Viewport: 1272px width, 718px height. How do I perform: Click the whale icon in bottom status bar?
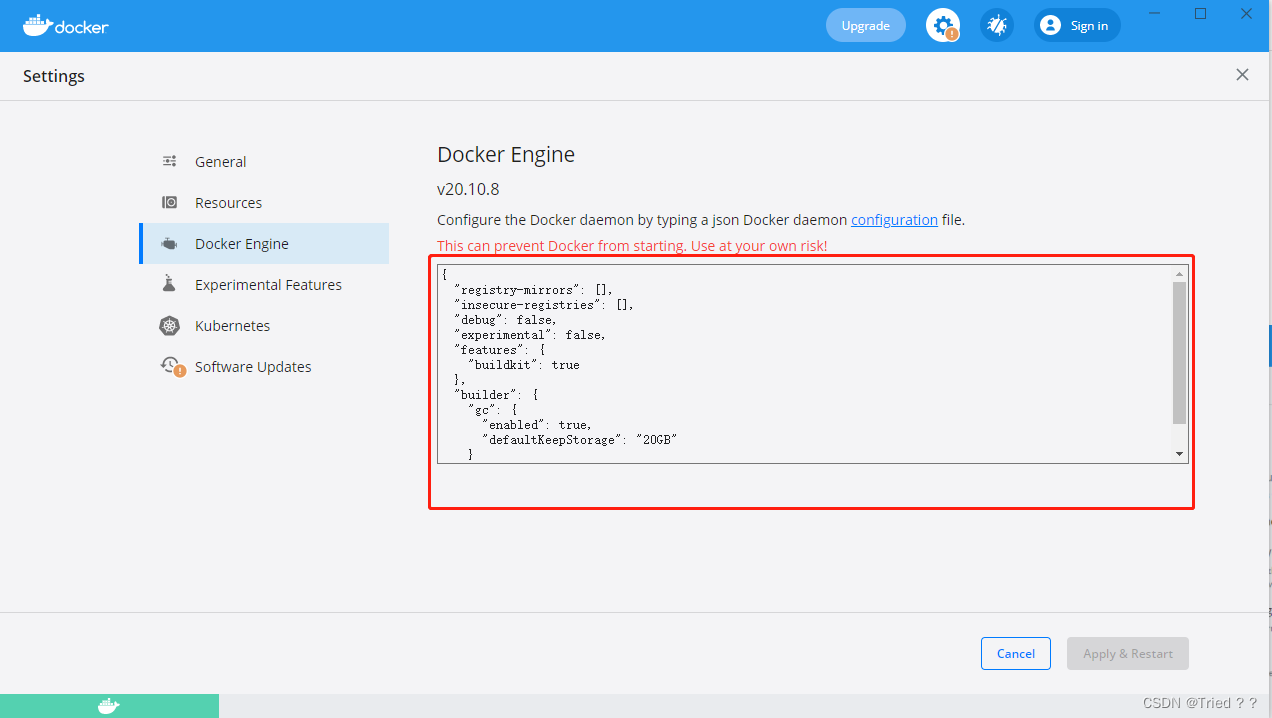109,706
